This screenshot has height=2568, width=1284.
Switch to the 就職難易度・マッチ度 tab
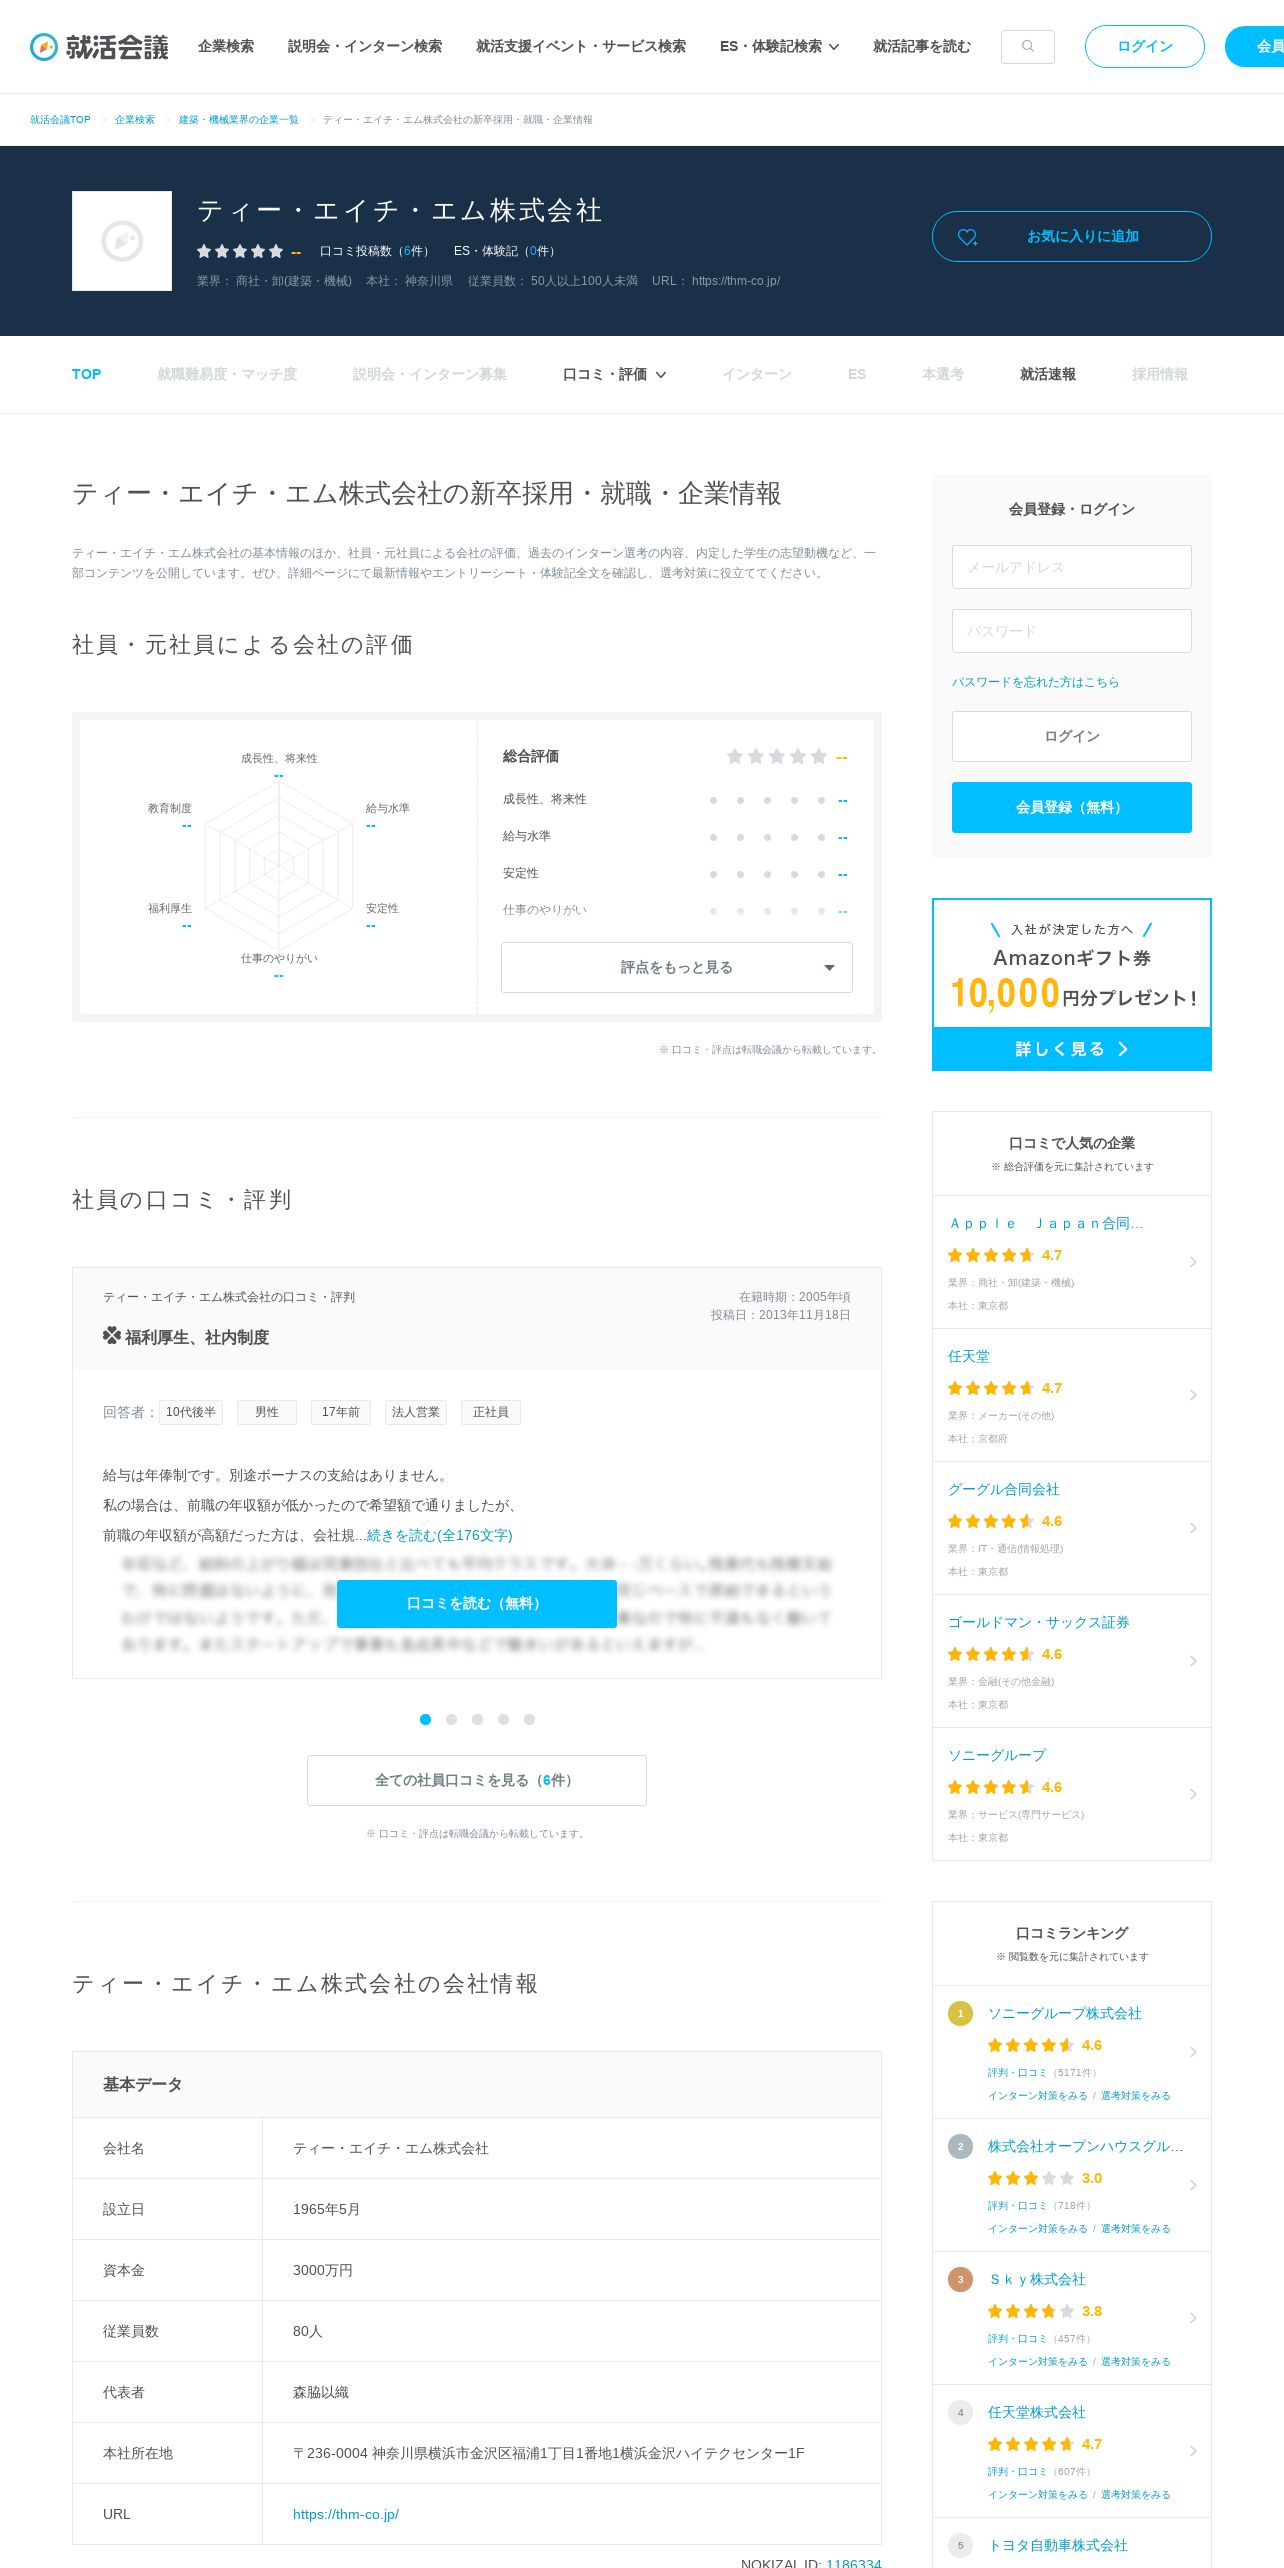(x=227, y=374)
